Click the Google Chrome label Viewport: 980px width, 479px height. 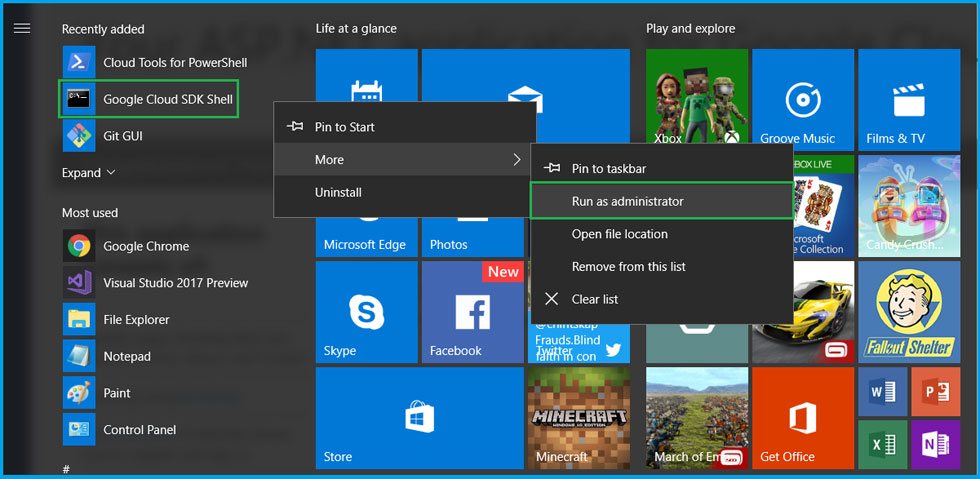[146, 246]
